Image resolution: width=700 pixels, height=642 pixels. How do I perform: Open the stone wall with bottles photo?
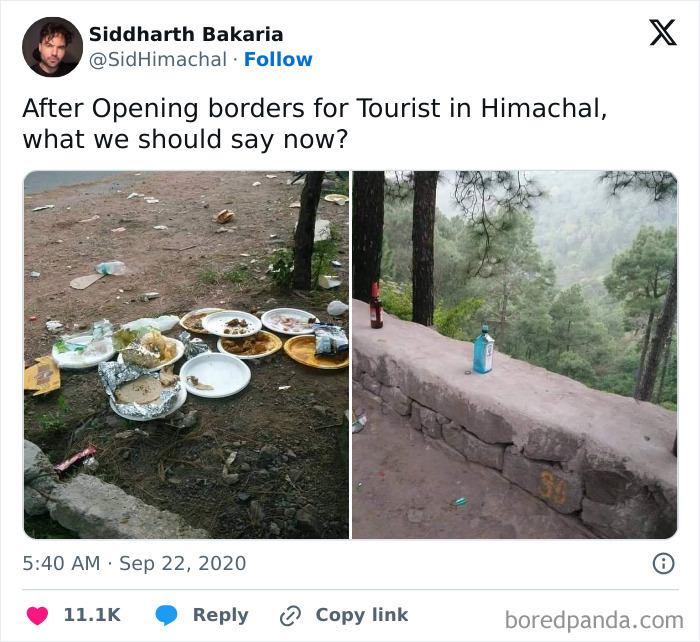pyautogui.click(x=514, y=355)
